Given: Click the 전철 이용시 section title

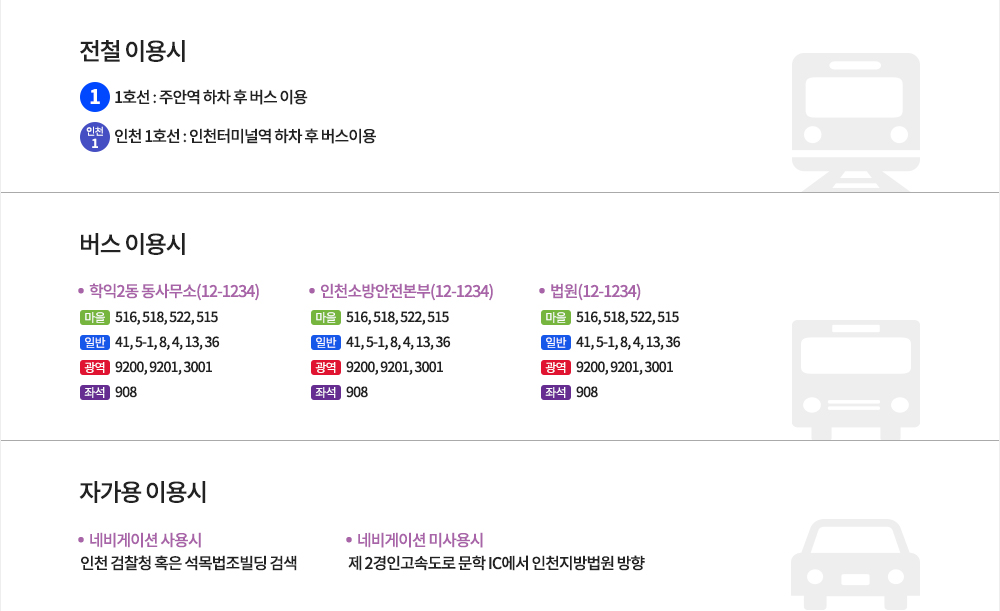Looking at the screenshot, I should pyautogui.click(x=133, y=51).
